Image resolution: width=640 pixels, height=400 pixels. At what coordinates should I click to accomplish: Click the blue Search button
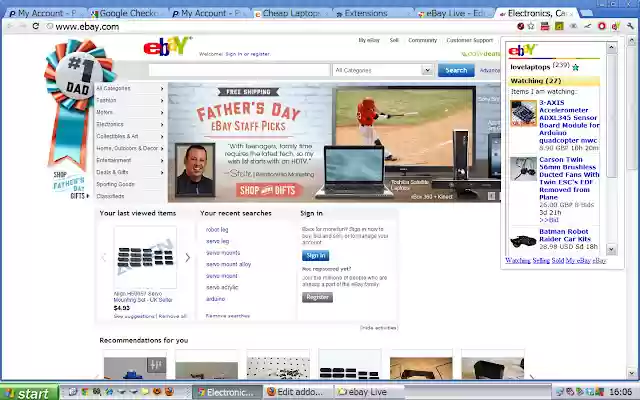(456, 70)
